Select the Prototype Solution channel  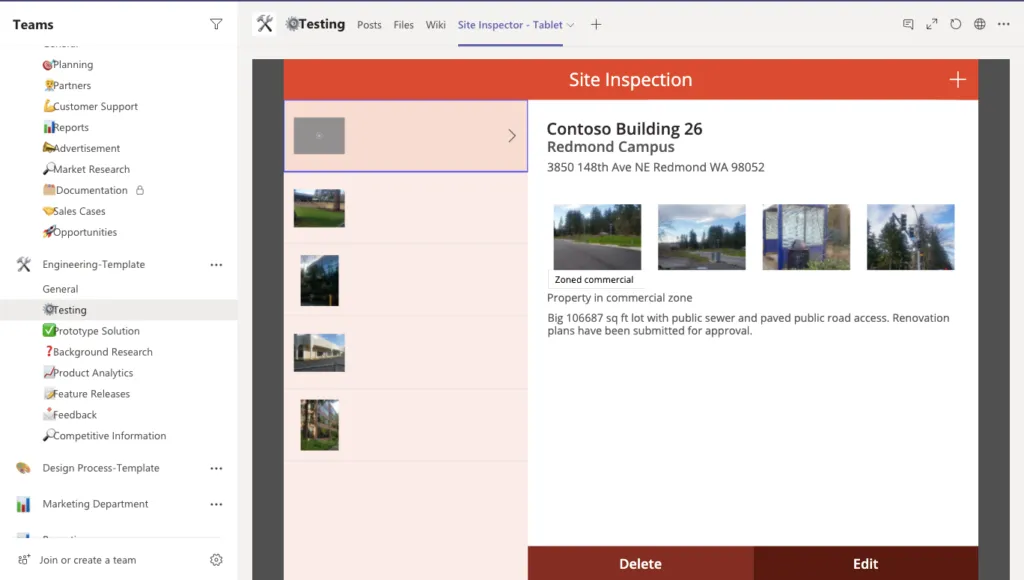91,330
